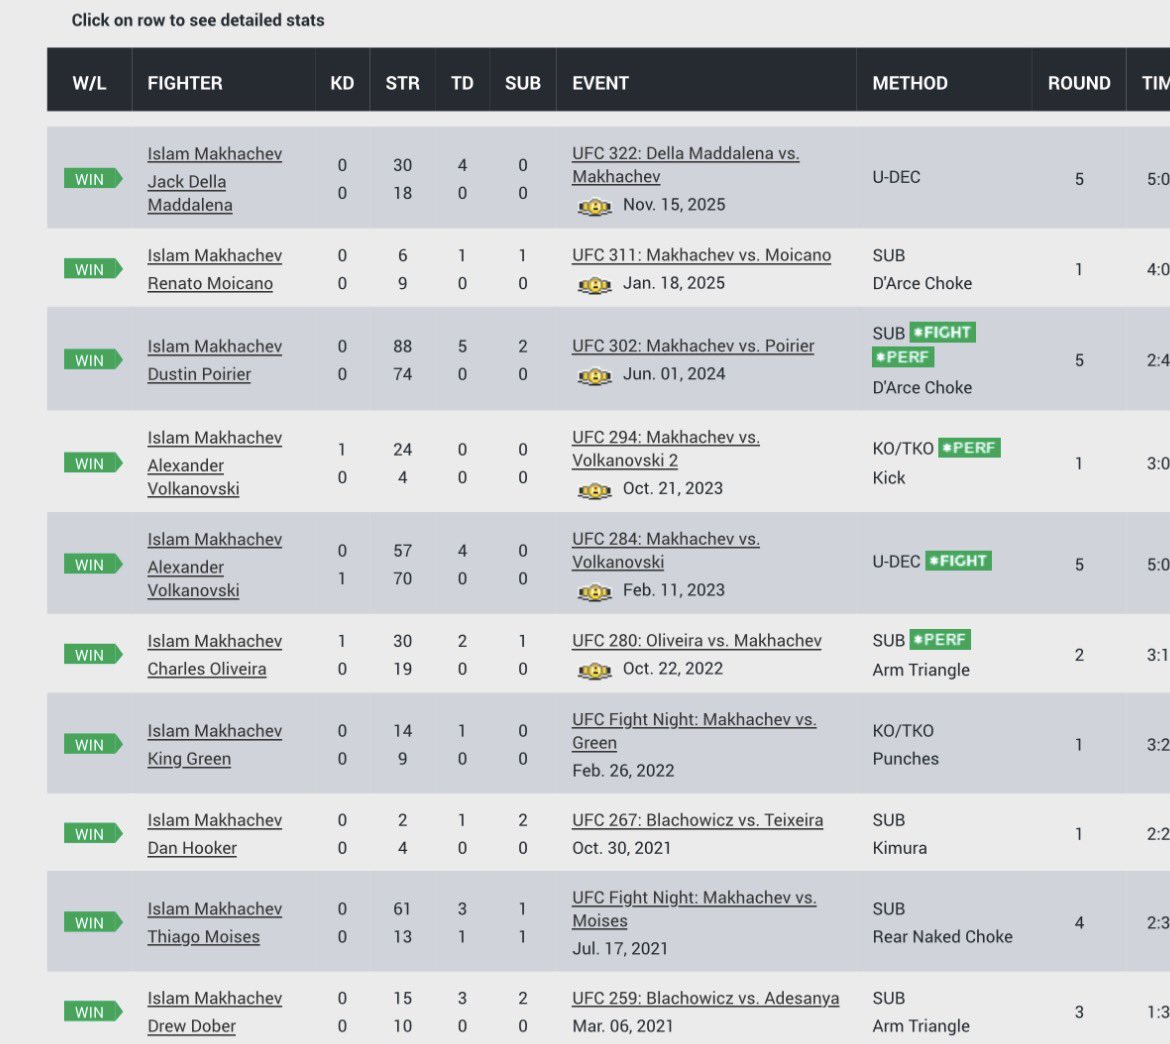Open UFC 302: Makhachev vs. Poirier event

click(693, 346)
